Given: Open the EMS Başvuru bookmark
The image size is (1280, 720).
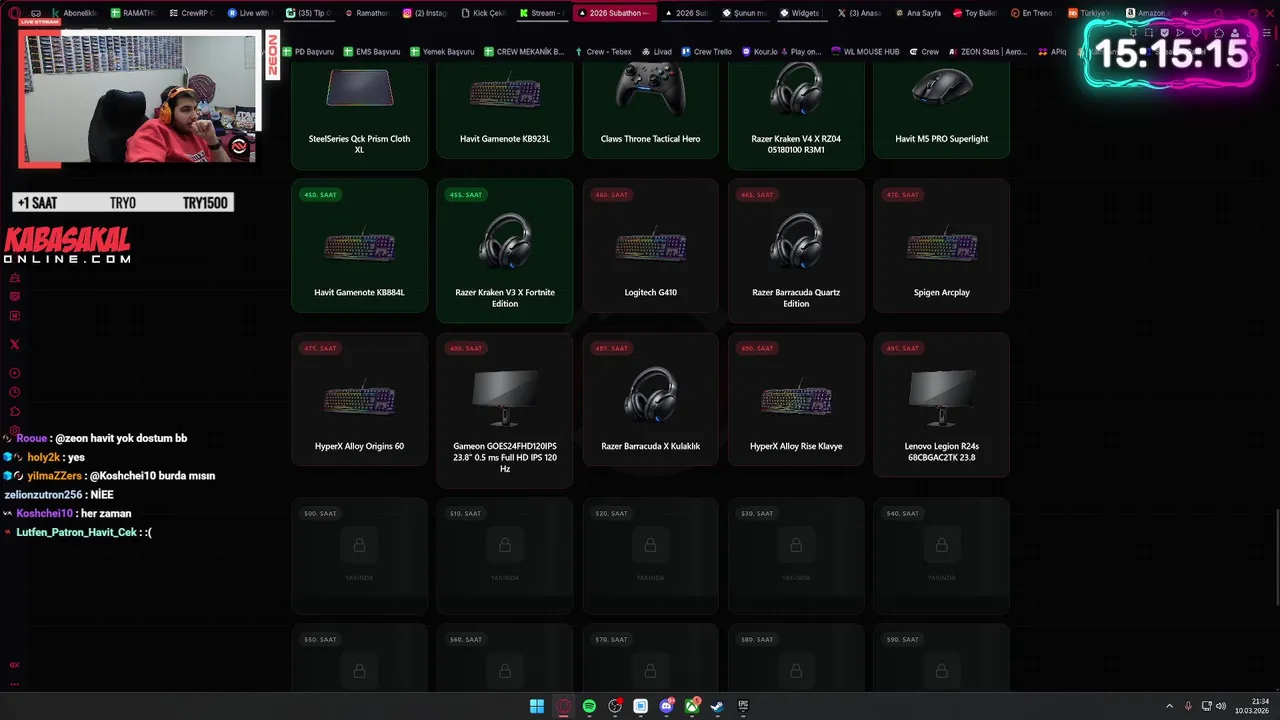Looking at the screenshot, I should pyautogui.click(x=372, y=51).
